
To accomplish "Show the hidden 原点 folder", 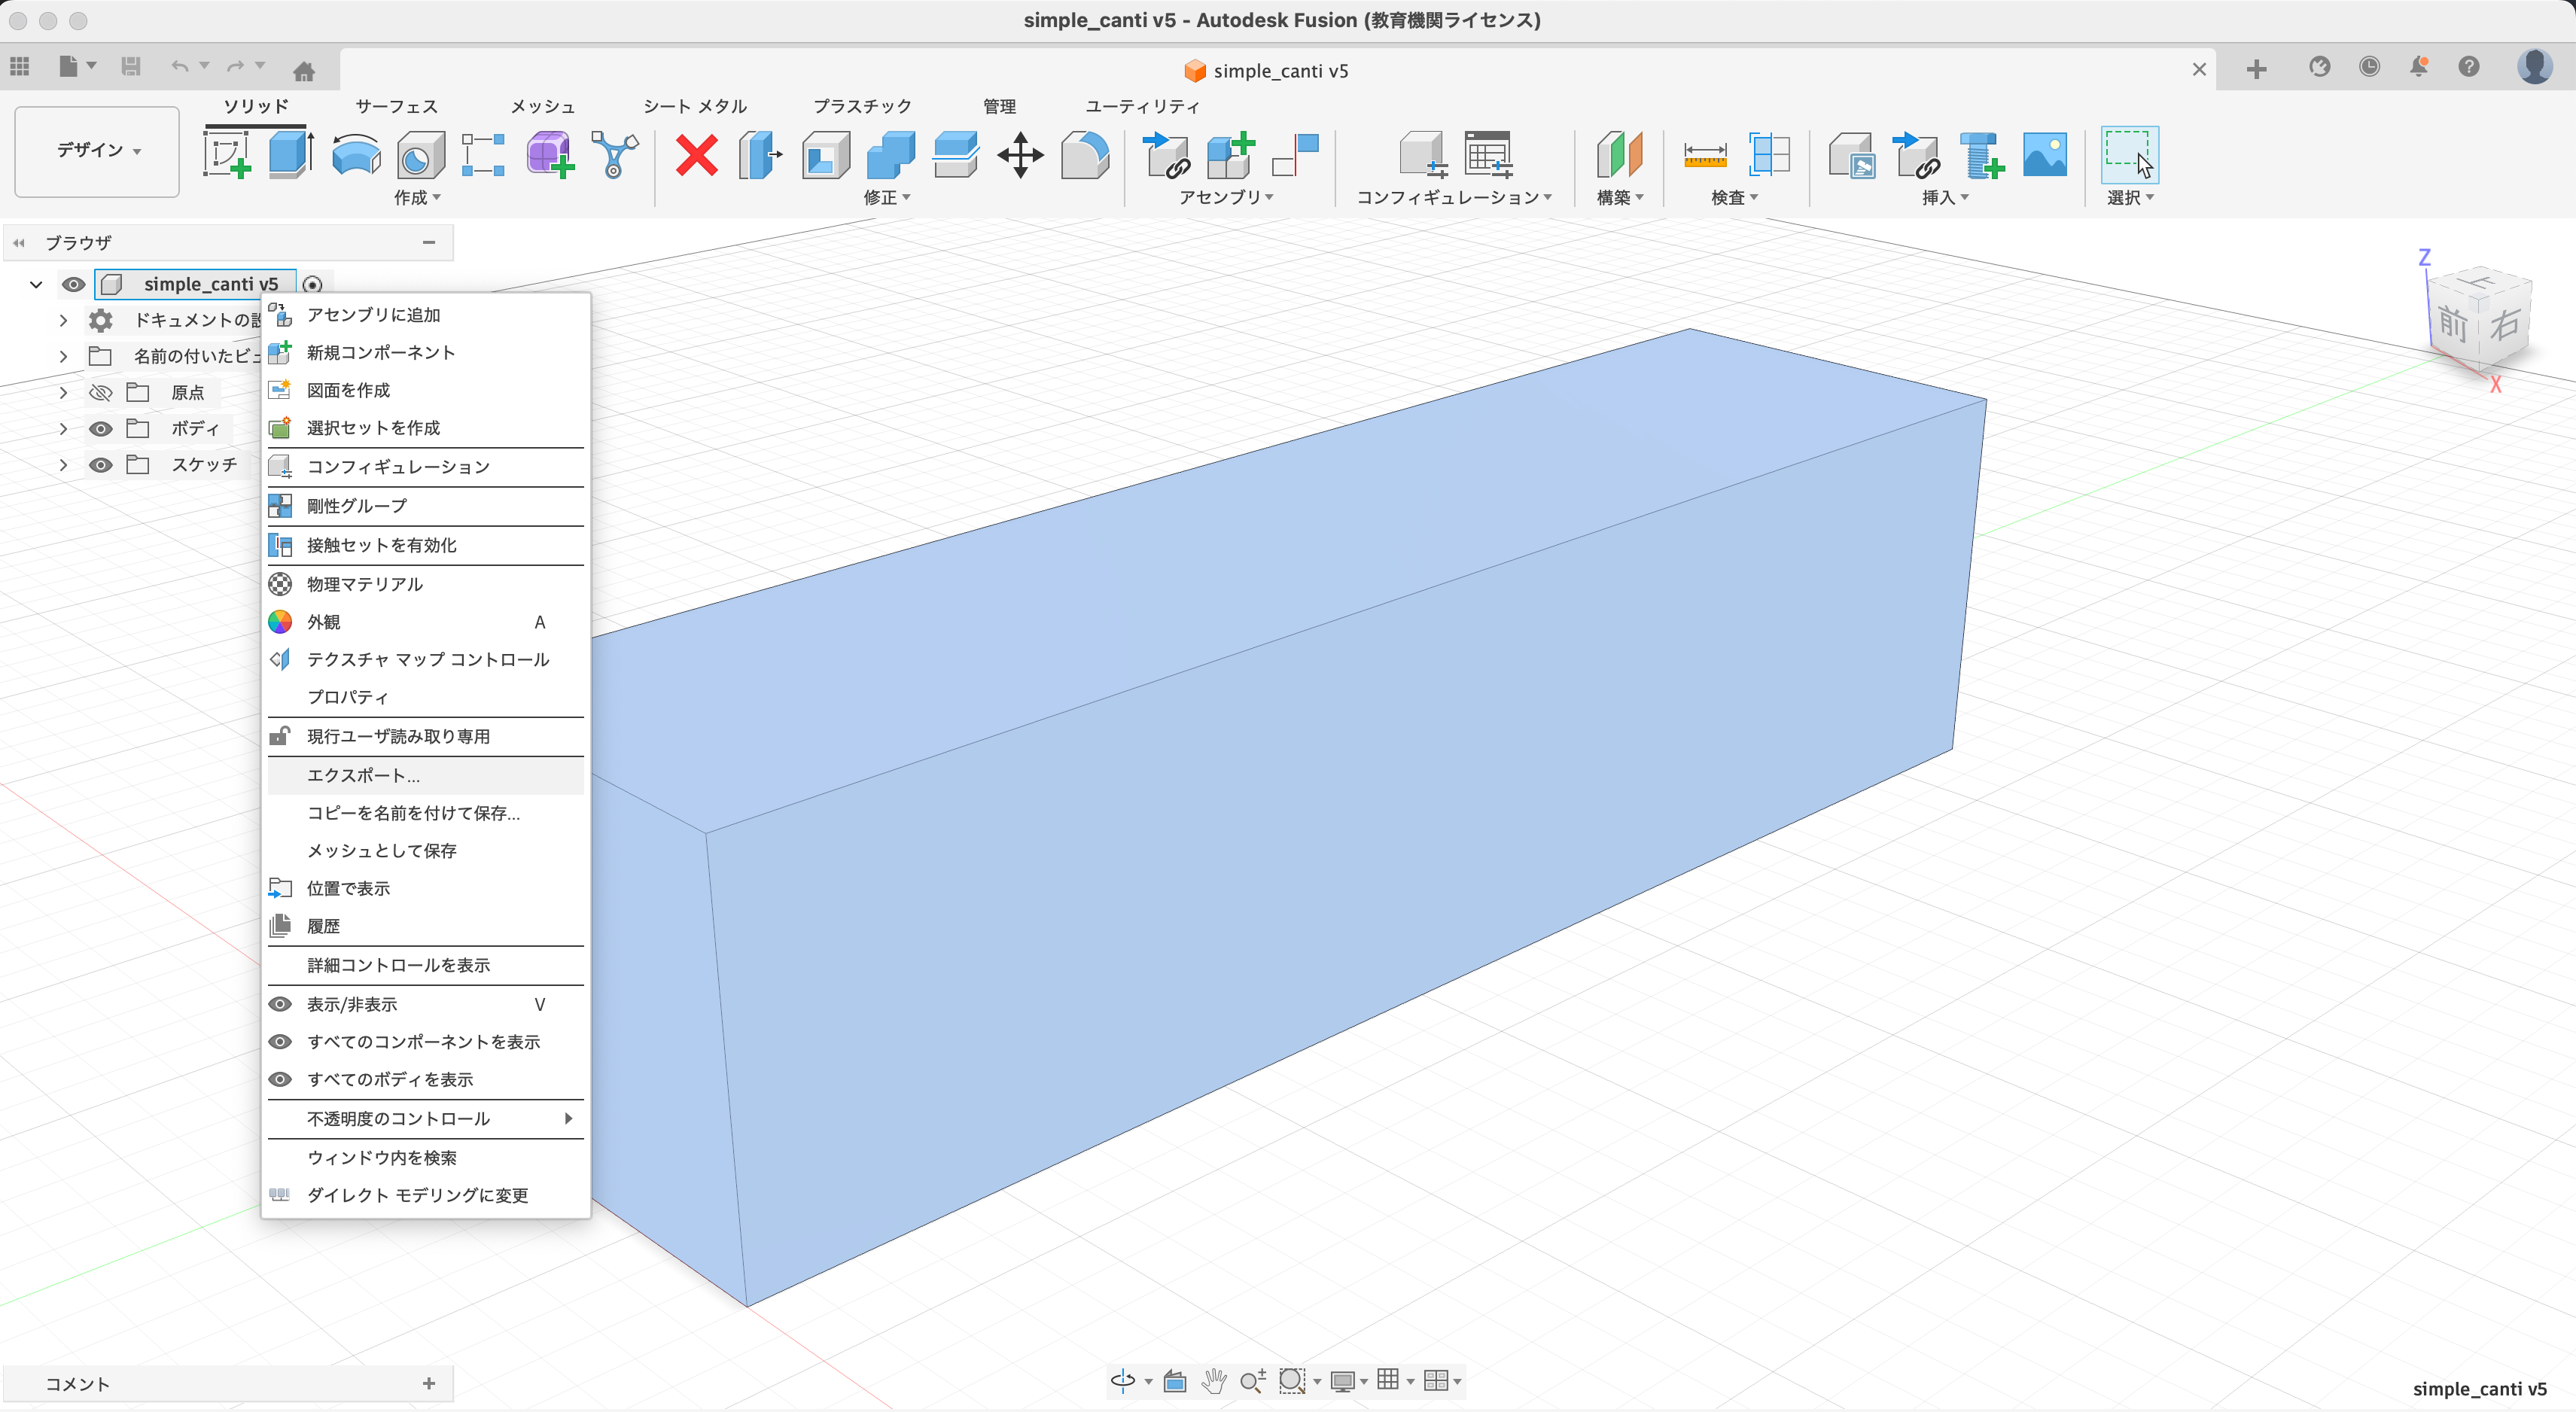I will (100, 392).
